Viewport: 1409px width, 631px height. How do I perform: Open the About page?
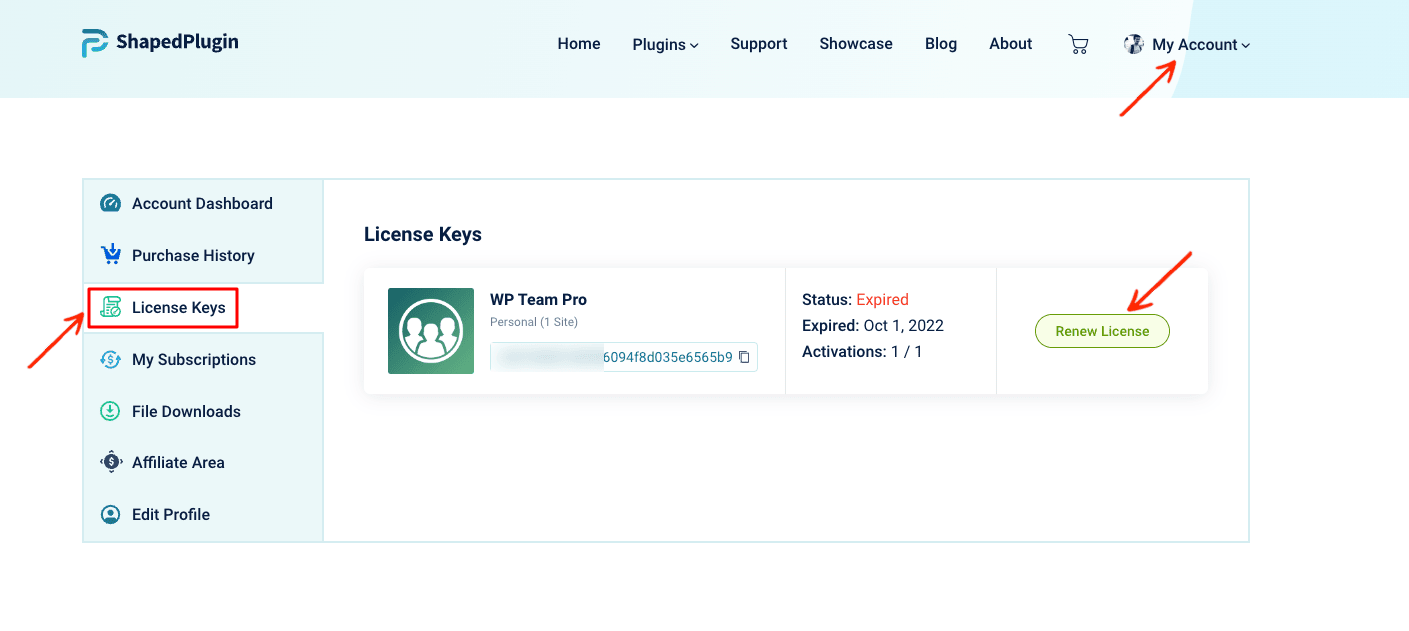click(1011, 44)
